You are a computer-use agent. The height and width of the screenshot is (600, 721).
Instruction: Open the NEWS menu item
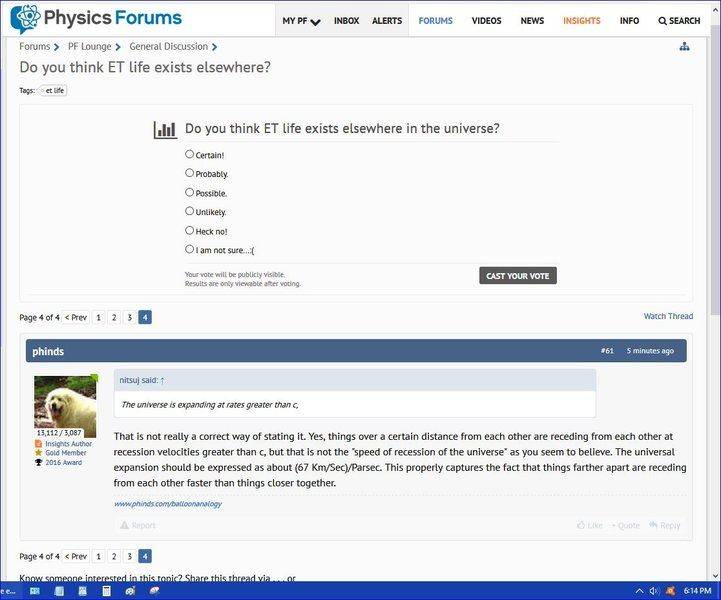point(532,21)
